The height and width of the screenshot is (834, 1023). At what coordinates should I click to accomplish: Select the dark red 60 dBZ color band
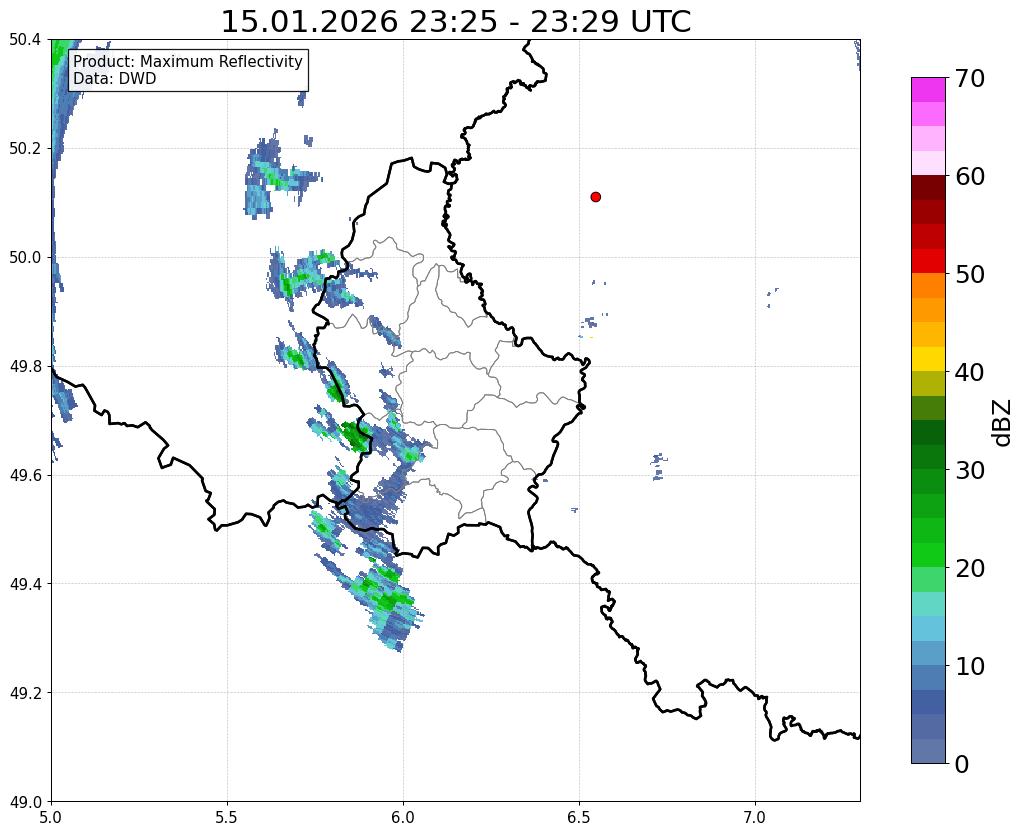tap(928, 187)
